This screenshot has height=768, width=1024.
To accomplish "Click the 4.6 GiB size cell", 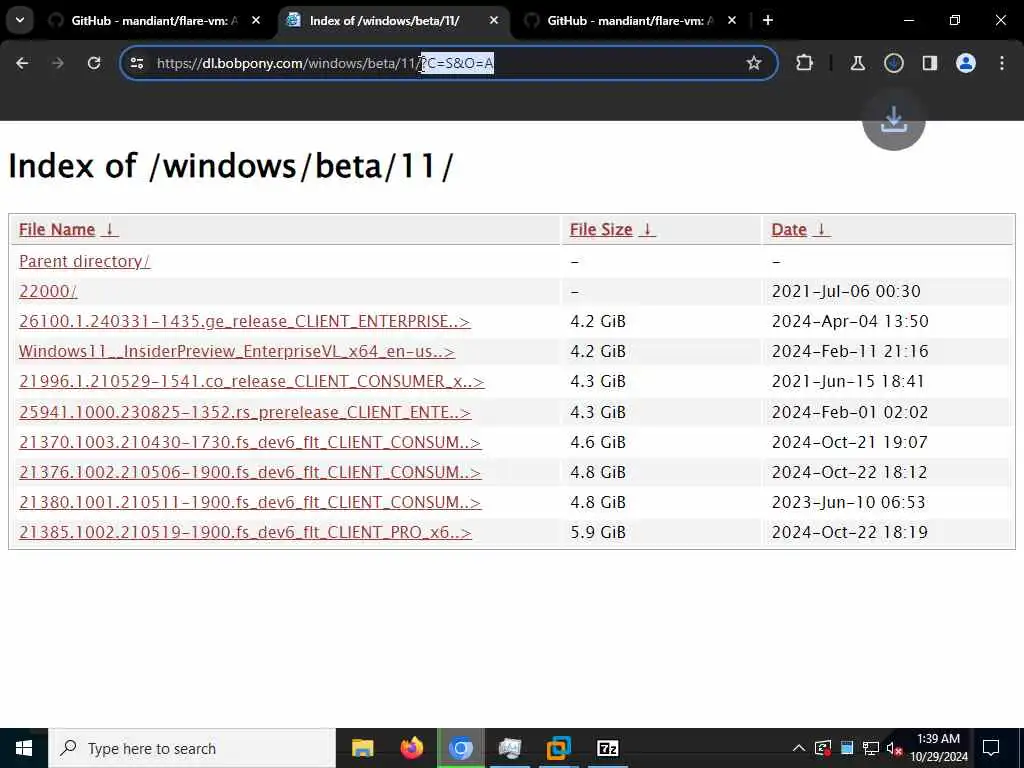I will click(598, 442).
